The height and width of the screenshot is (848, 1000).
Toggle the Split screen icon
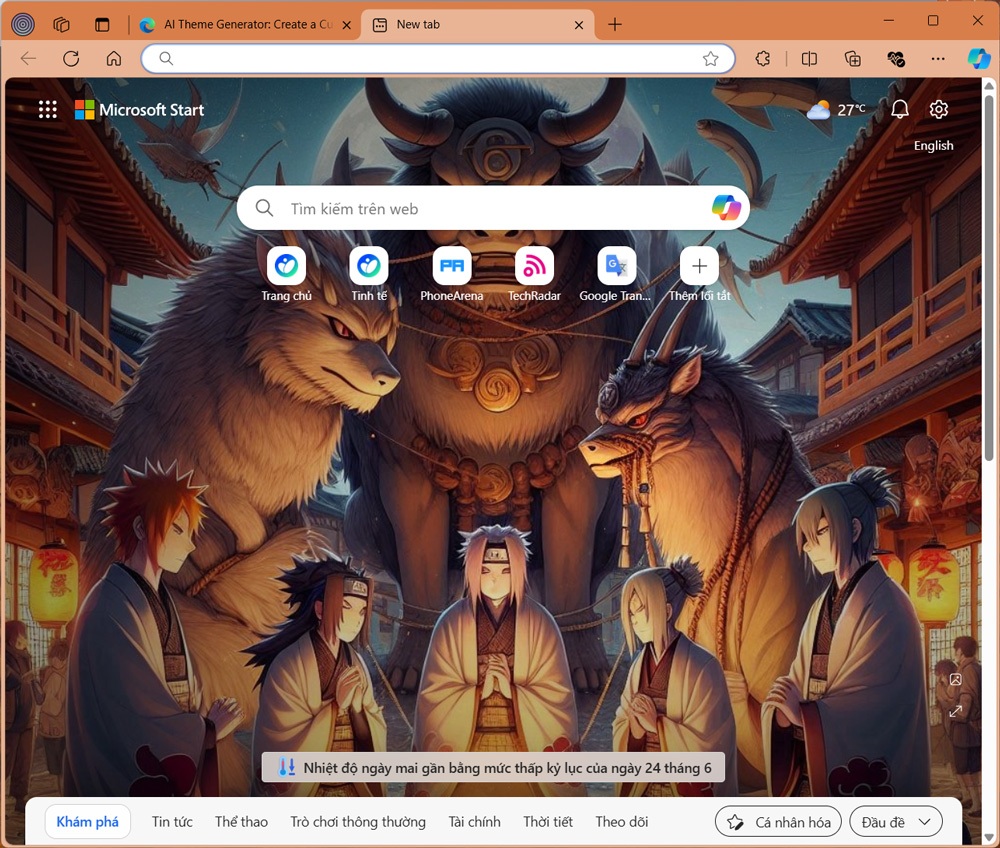coord(809,59)
